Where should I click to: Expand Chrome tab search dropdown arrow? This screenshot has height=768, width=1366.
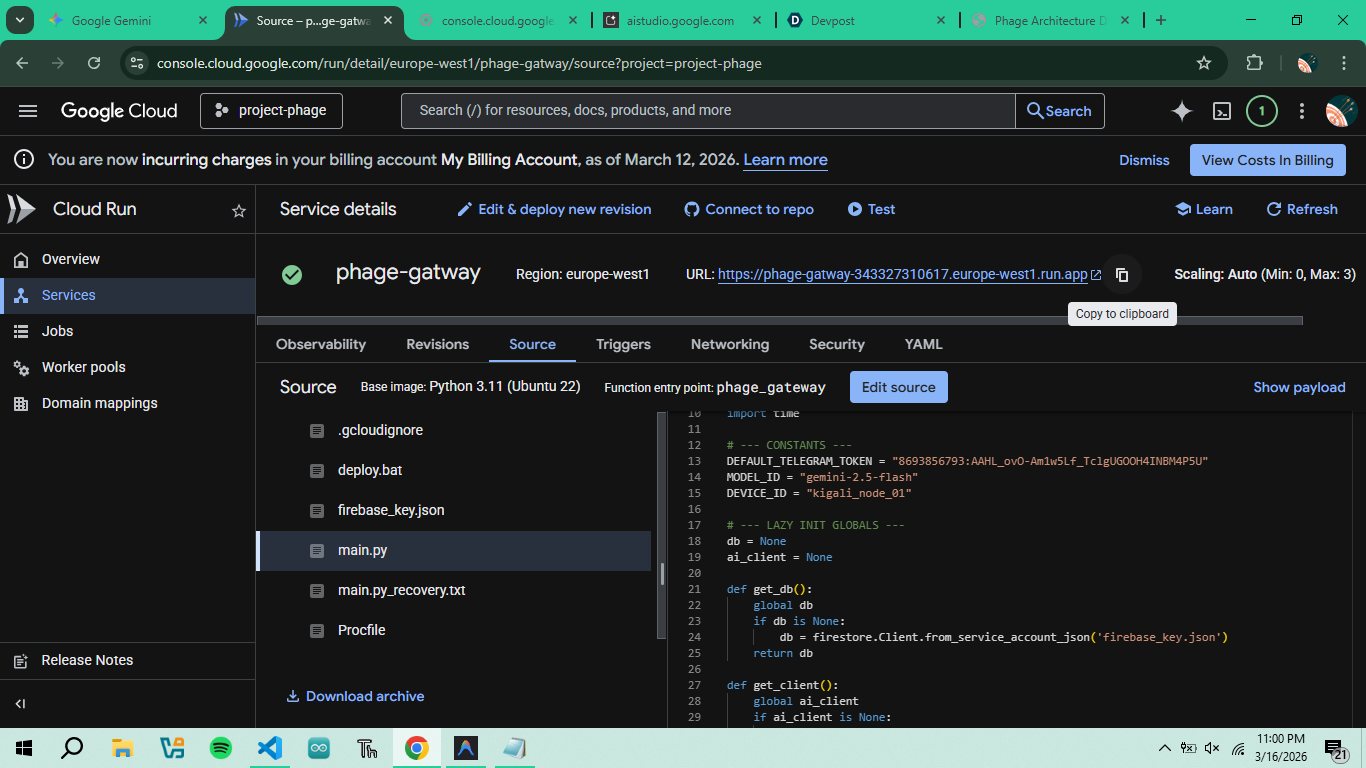[19, 20]
